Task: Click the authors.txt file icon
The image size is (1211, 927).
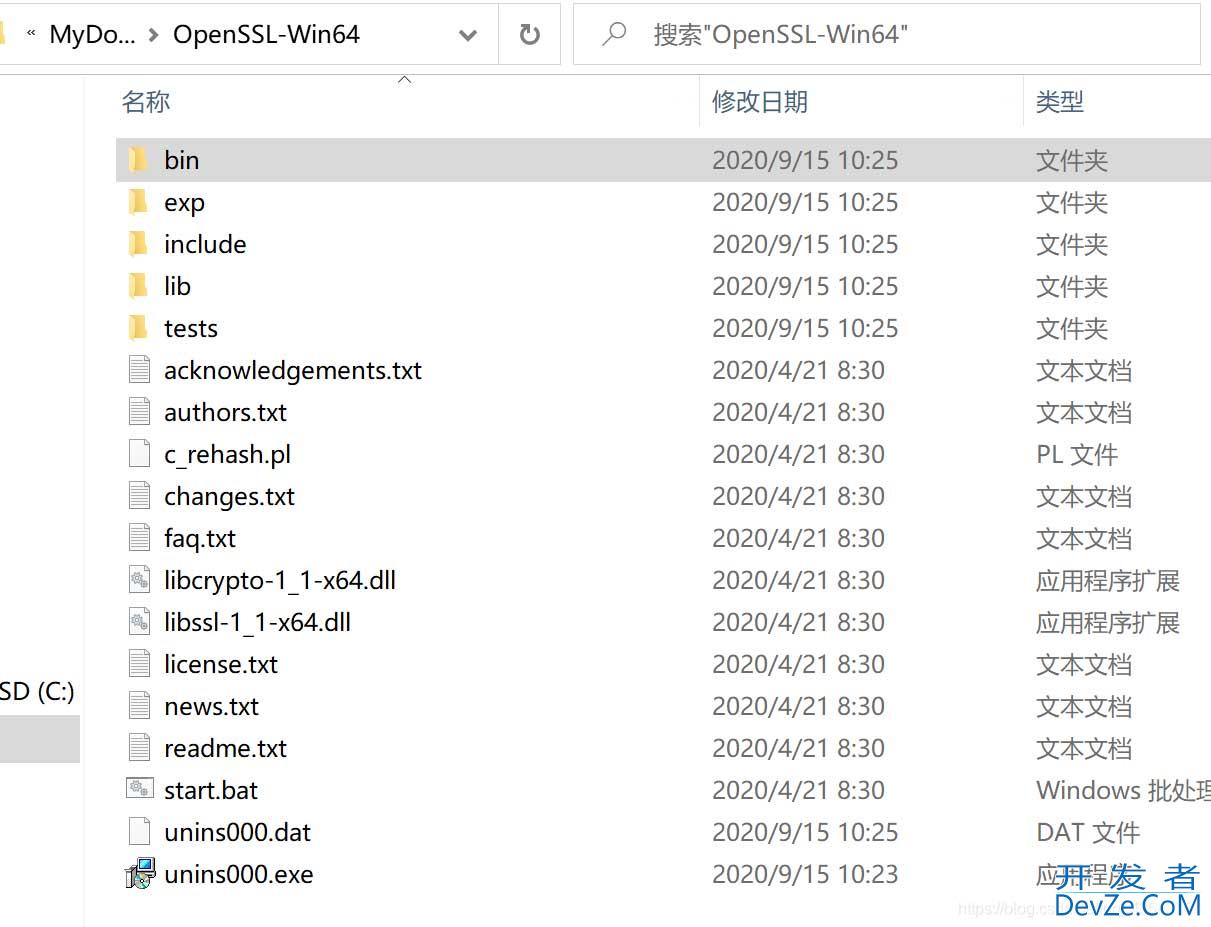Action: point(140,412)
